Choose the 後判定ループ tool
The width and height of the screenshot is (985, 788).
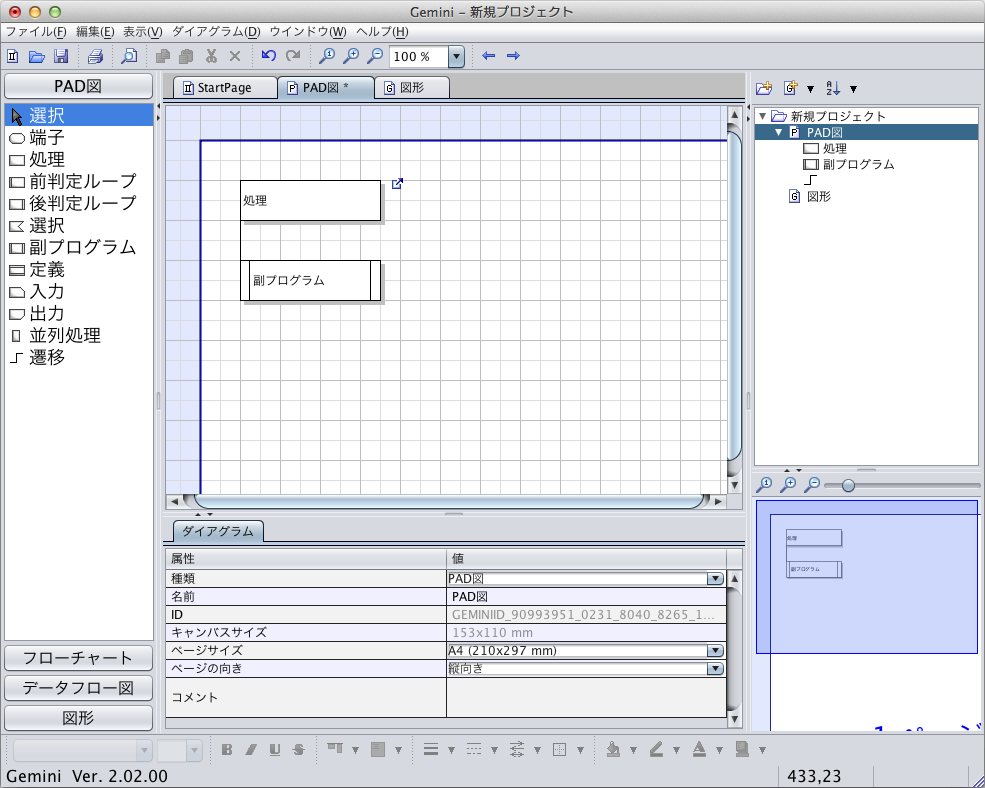pyautogui.click(x=79, y=204)
